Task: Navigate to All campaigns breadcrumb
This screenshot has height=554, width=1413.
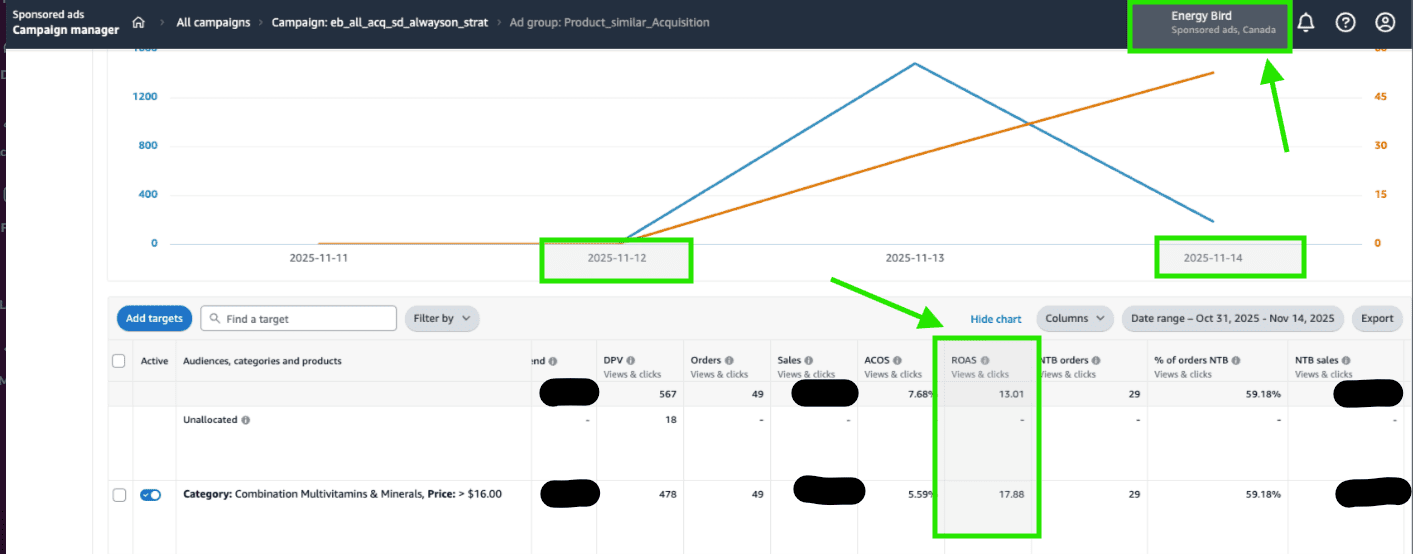Action: point(213,22)
